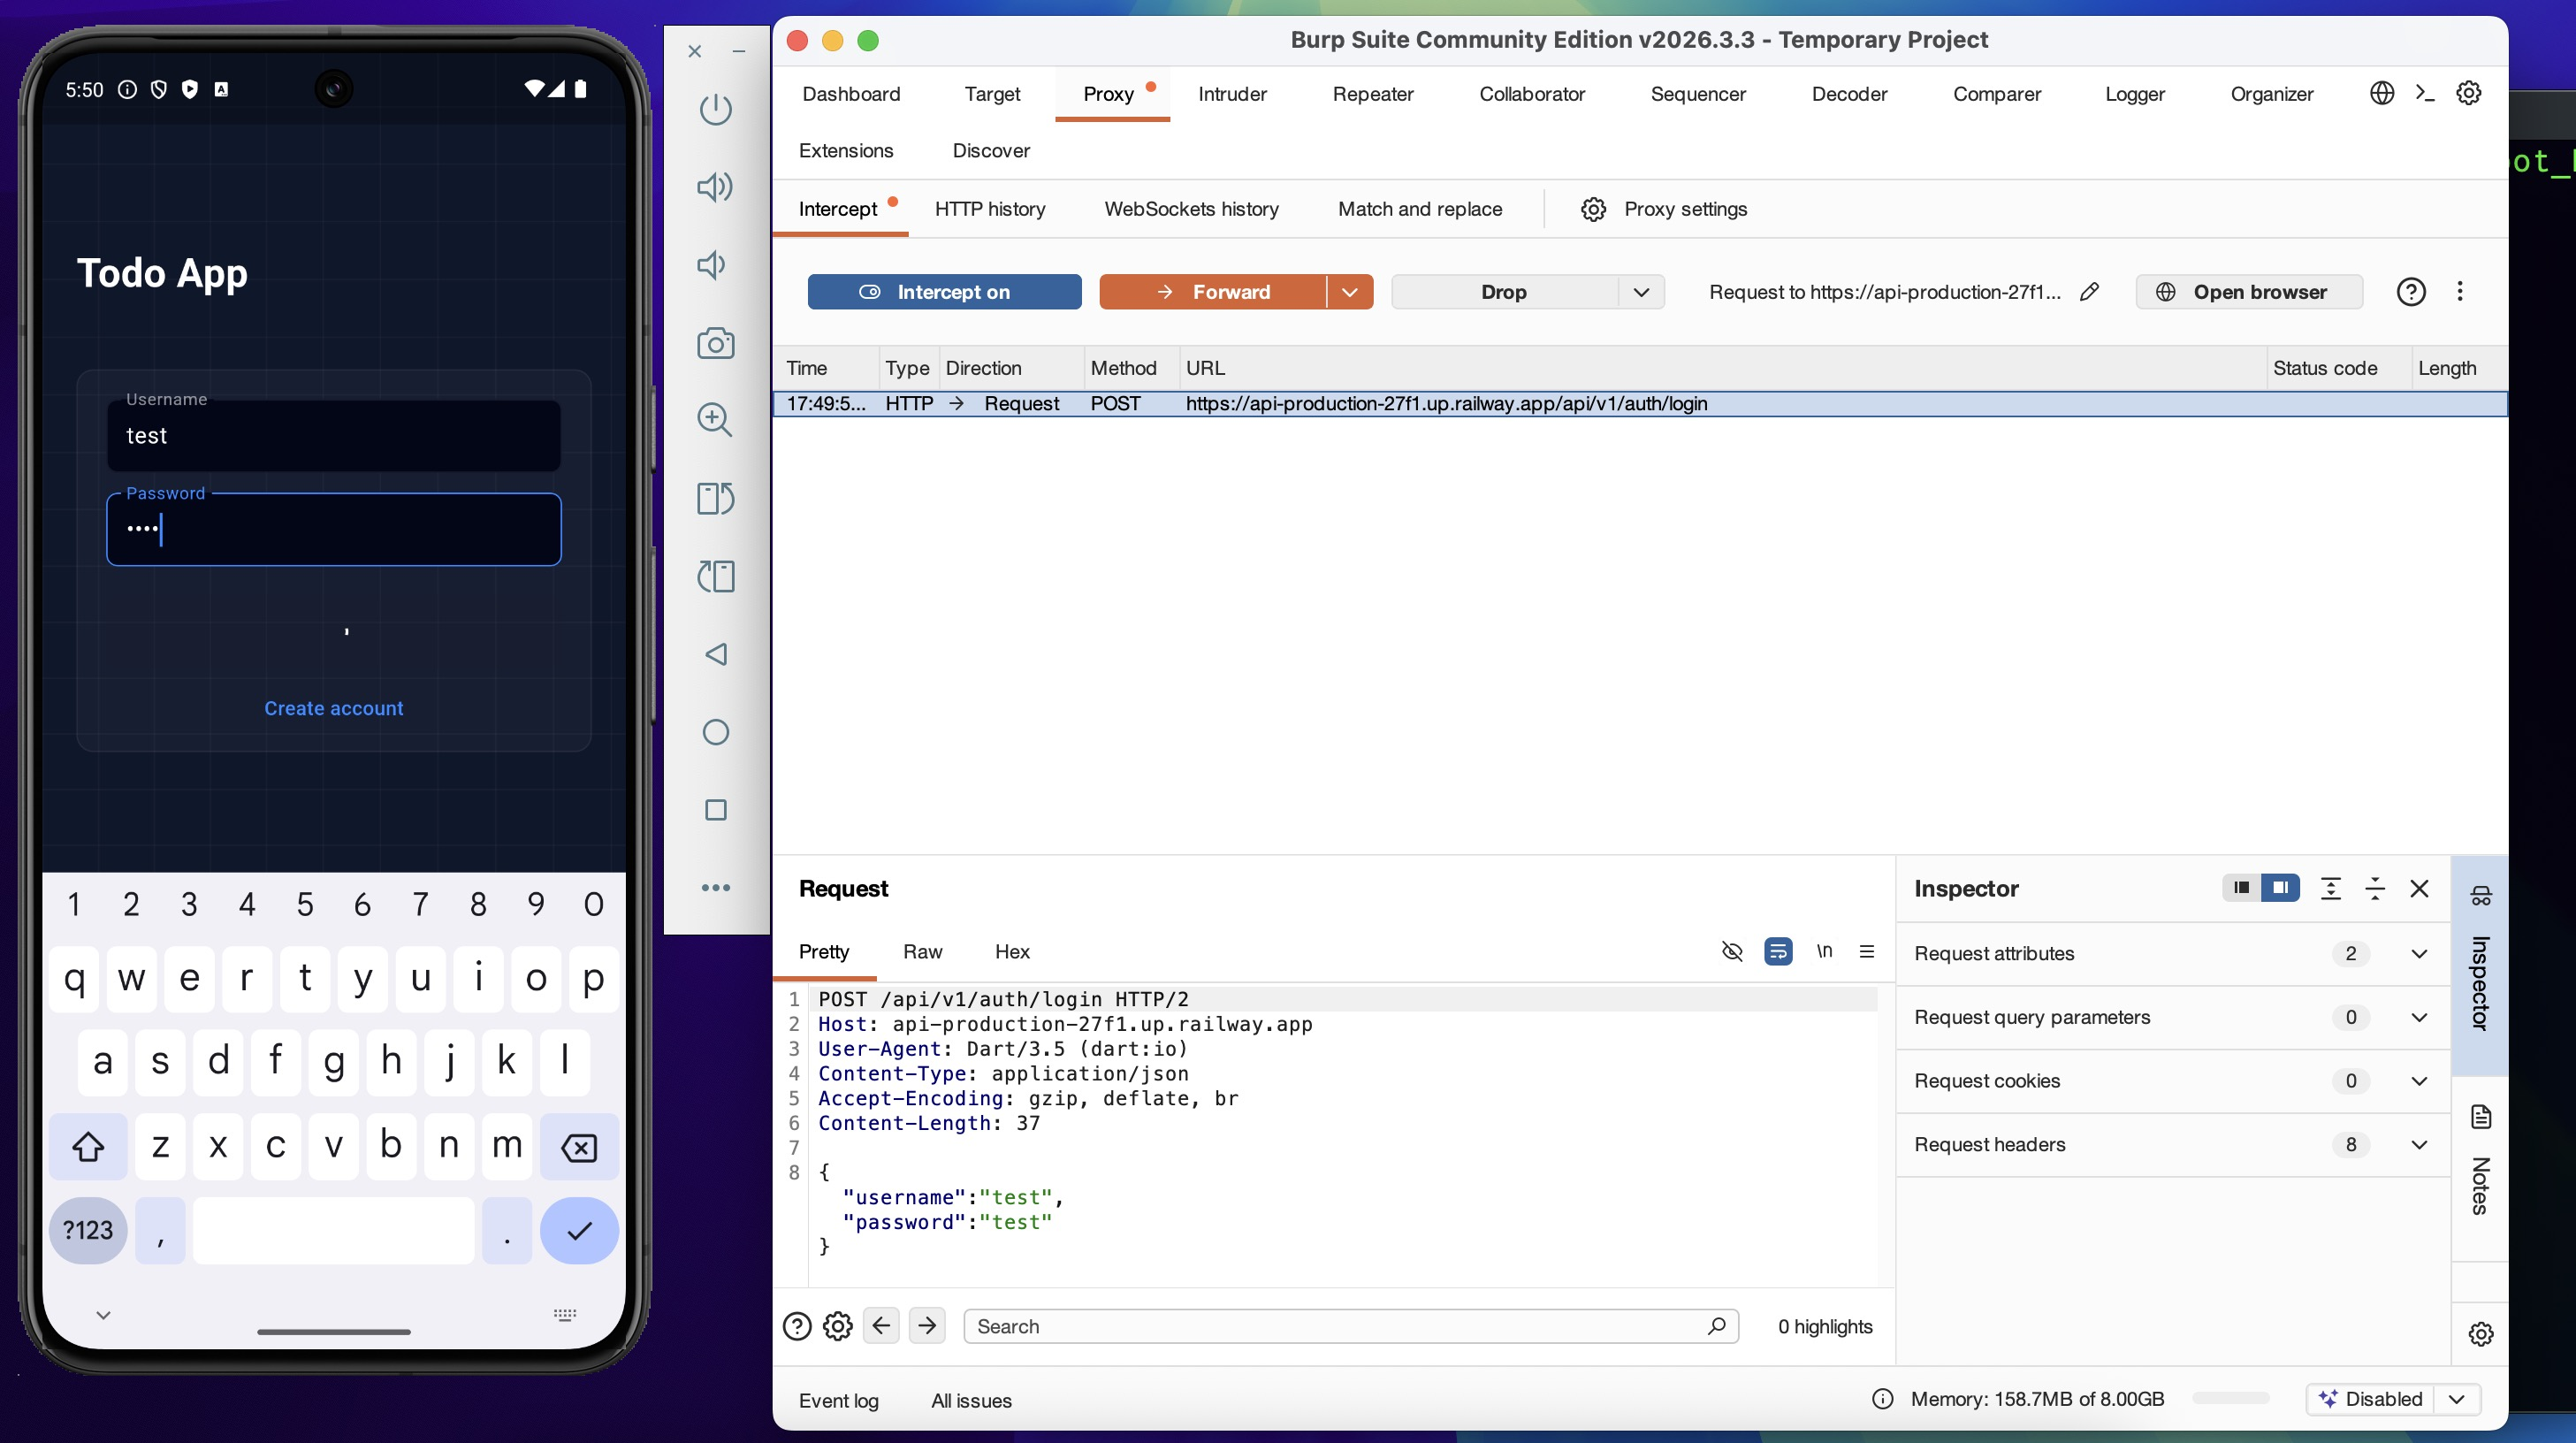Open request editor settings gear icon
The image size is (2576, 1443).
coord(837,1326)
